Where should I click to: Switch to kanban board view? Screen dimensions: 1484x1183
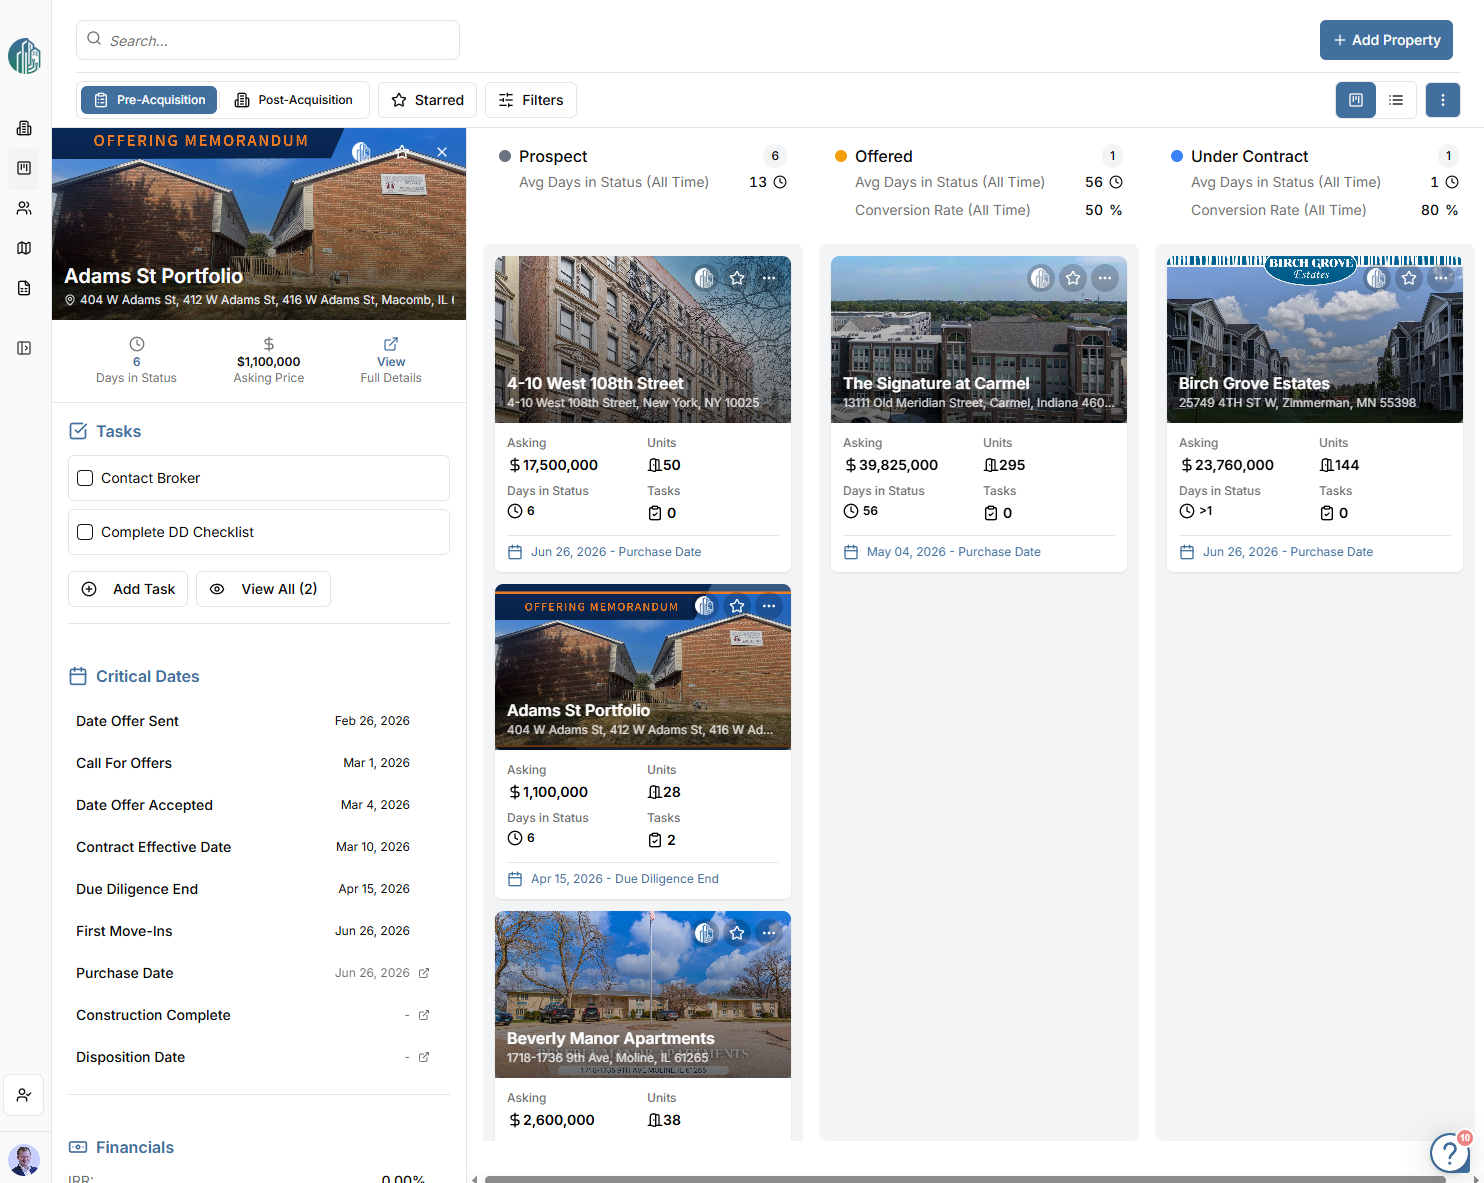tap(1356, 100)
